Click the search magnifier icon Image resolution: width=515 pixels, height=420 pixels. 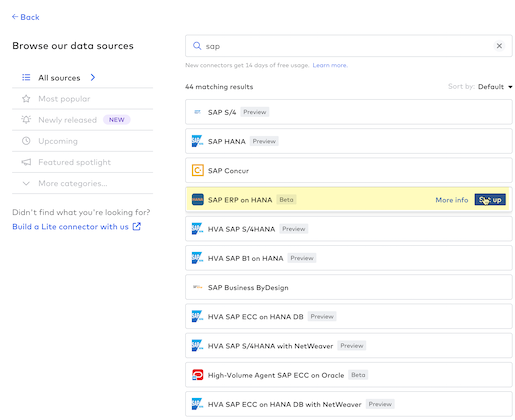tap(197, 46)
